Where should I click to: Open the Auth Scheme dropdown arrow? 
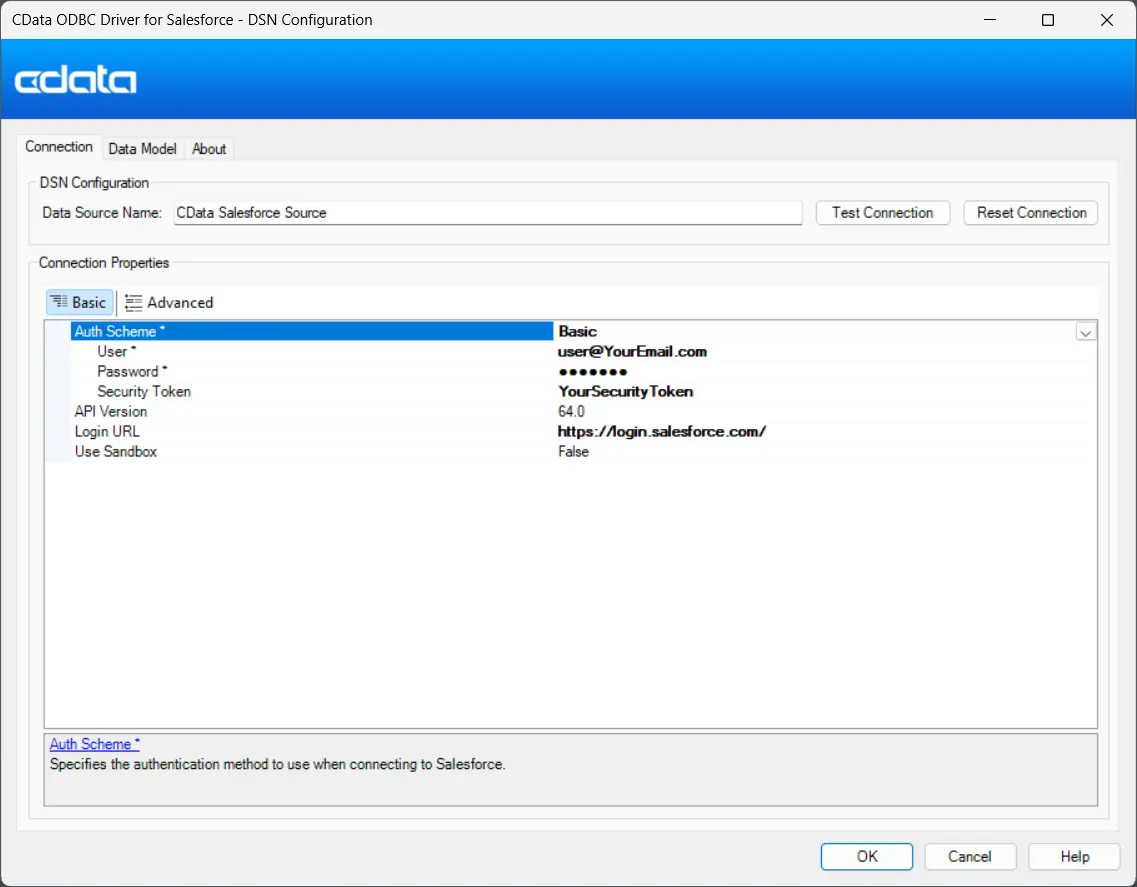tap(1085, 332)
